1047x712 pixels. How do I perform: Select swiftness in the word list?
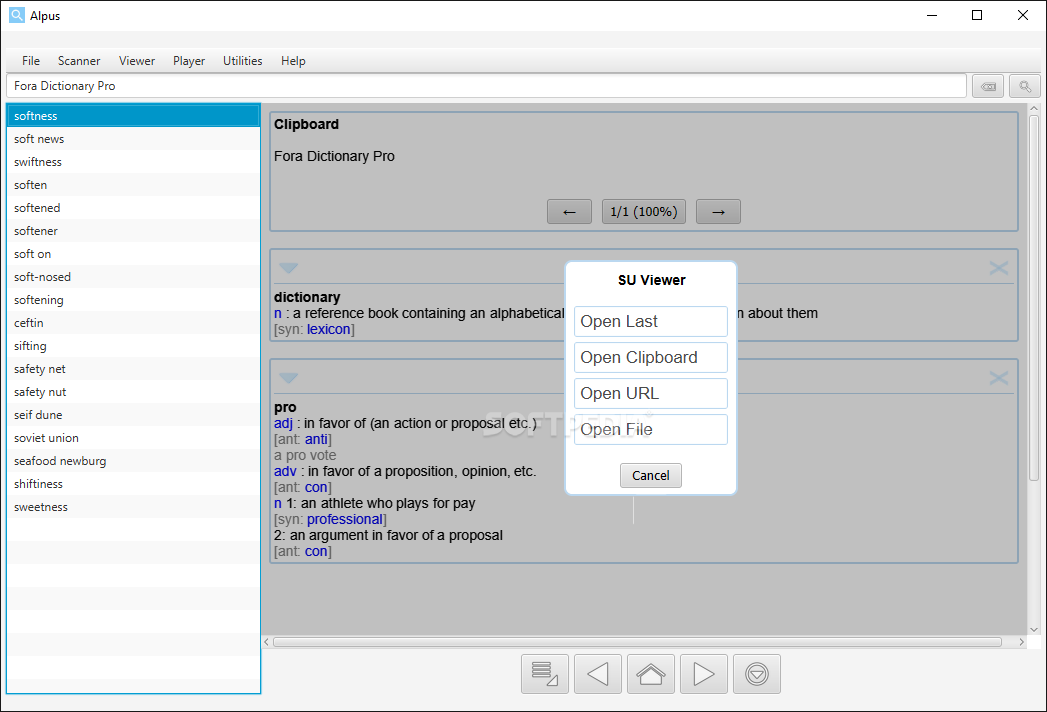point(134,162)
